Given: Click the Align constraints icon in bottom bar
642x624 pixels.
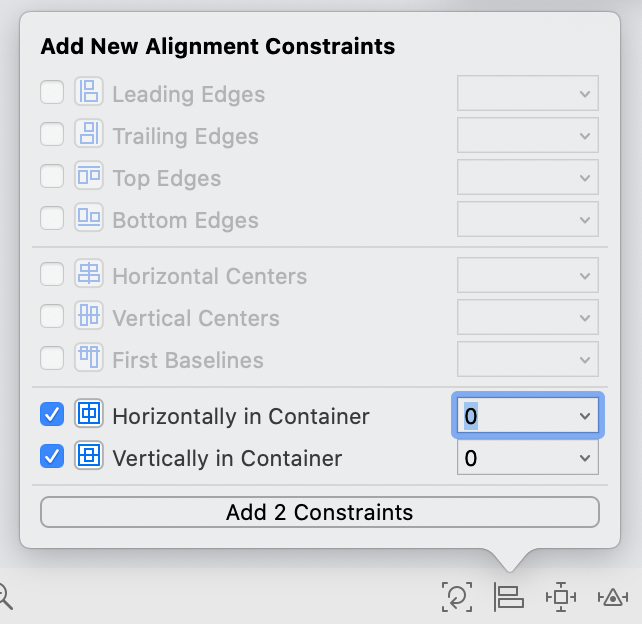Looking at the screenshot, I should pos(509,597).
